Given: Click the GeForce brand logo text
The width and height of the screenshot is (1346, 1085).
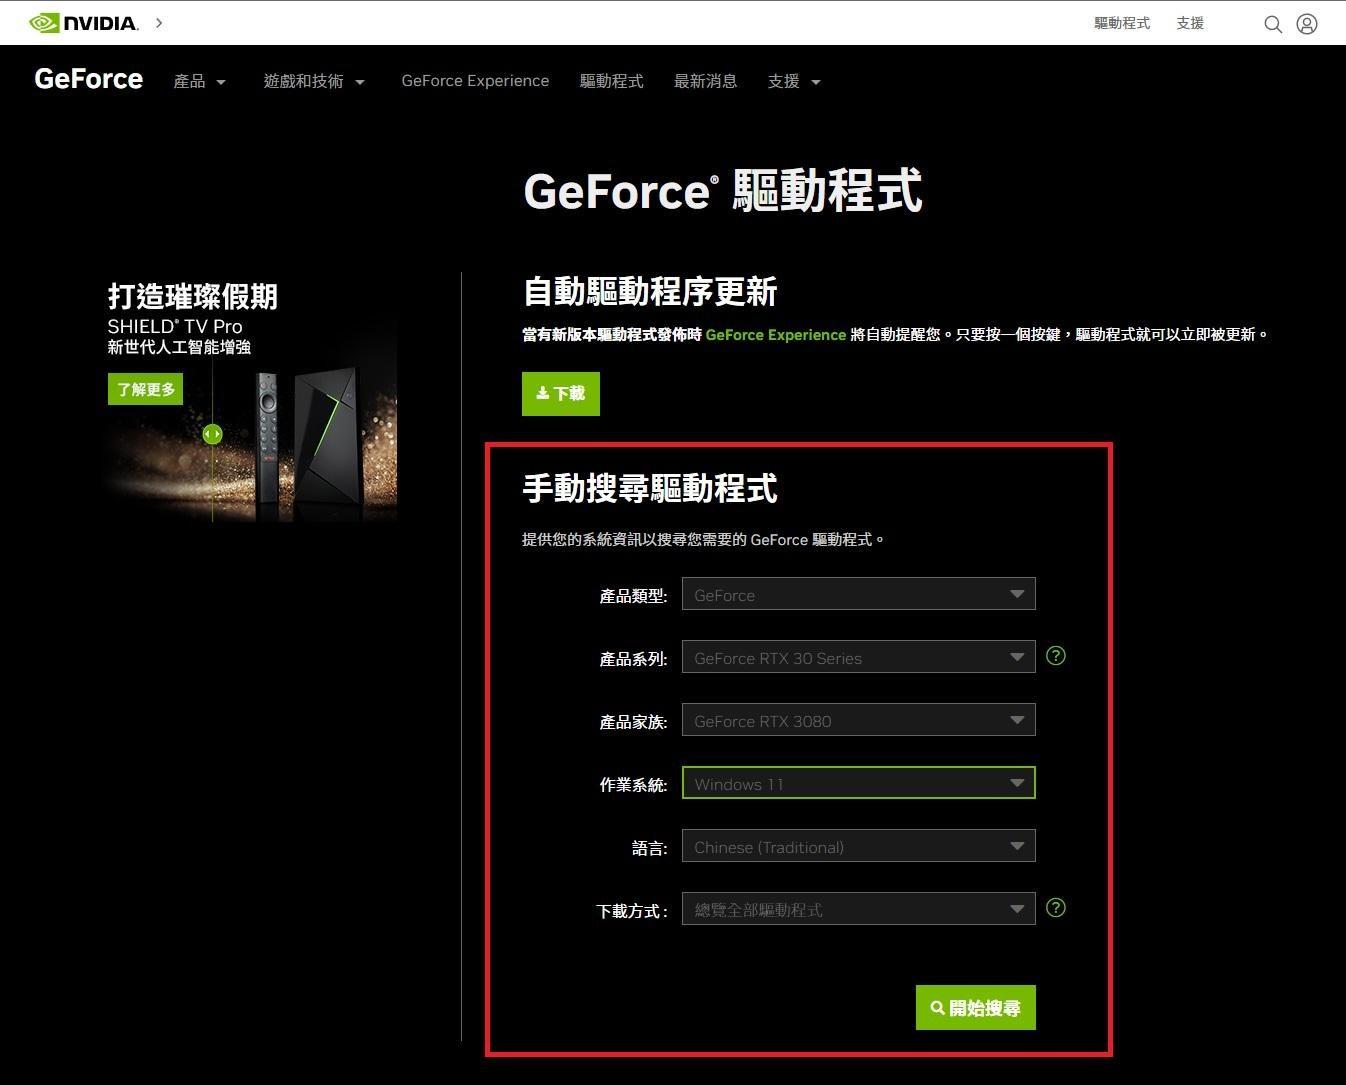Looking at the screenshot, I should tap(88, 79).
